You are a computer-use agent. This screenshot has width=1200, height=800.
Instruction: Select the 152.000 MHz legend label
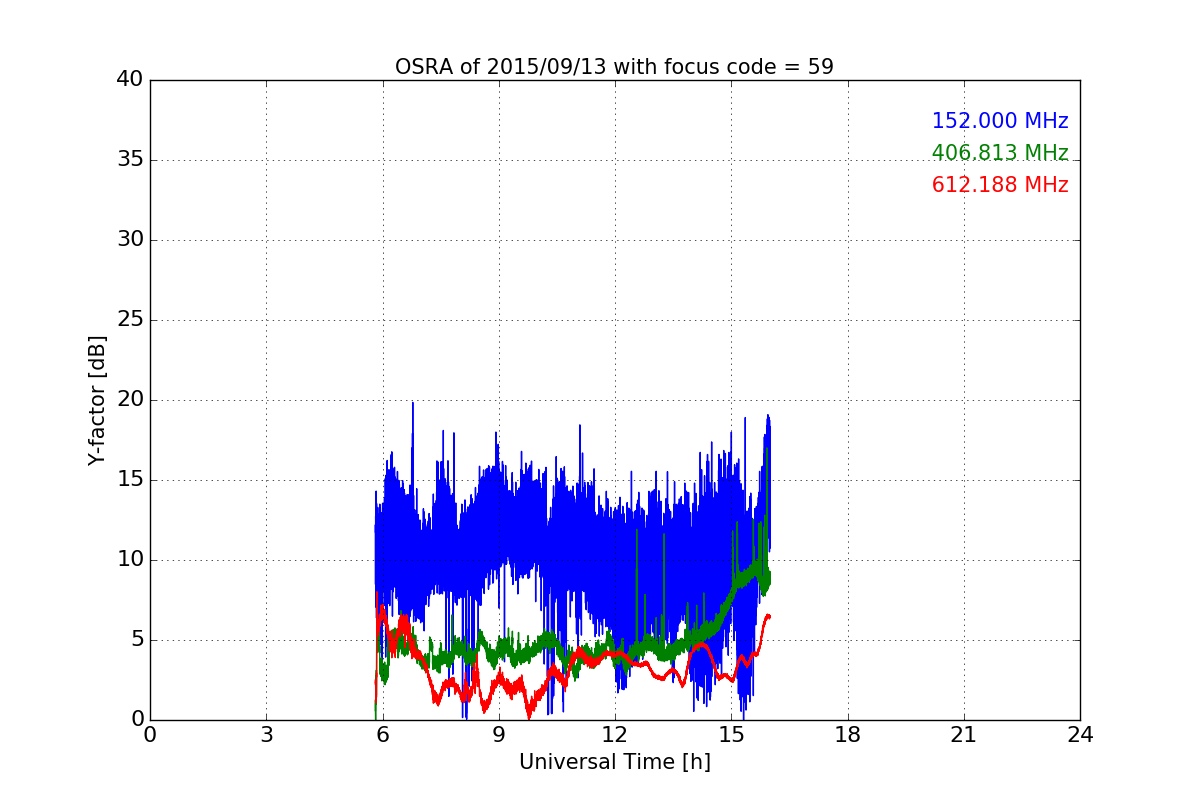1000,121
